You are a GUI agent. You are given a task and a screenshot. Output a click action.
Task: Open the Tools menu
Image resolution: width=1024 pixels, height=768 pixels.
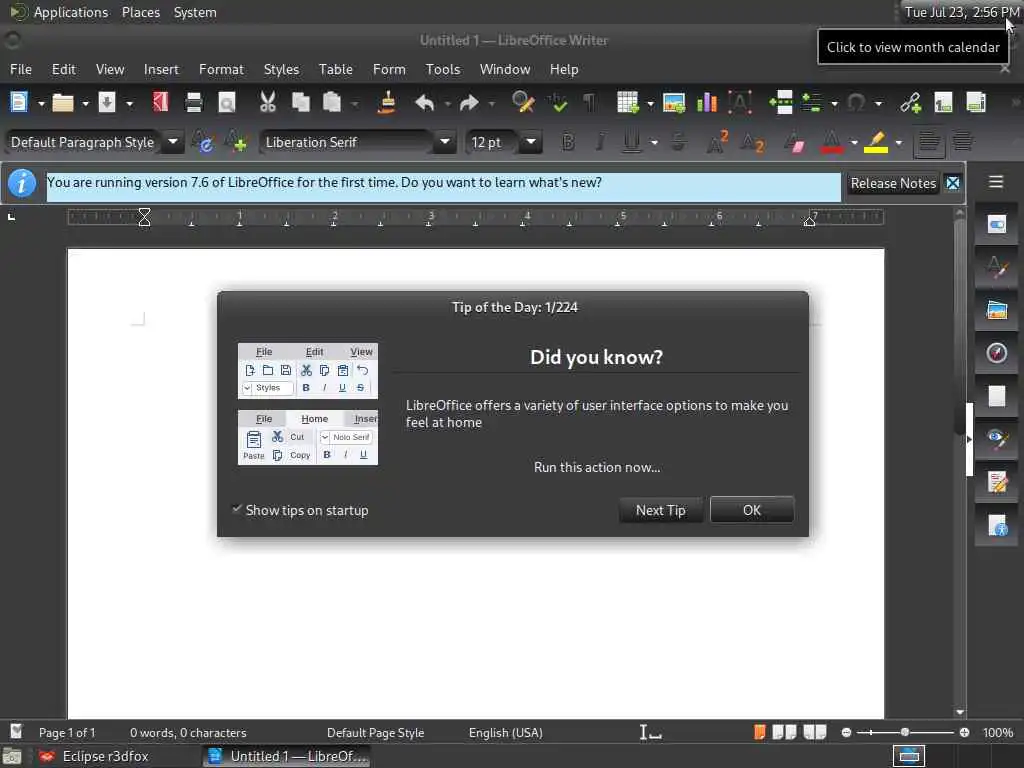click(443, 69)
